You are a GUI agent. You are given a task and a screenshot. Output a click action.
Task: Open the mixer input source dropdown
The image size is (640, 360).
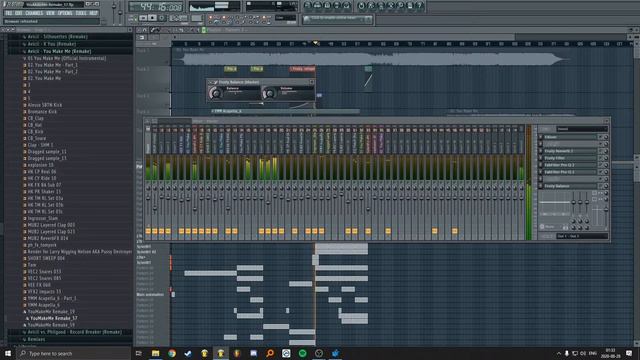coord(582,129)
